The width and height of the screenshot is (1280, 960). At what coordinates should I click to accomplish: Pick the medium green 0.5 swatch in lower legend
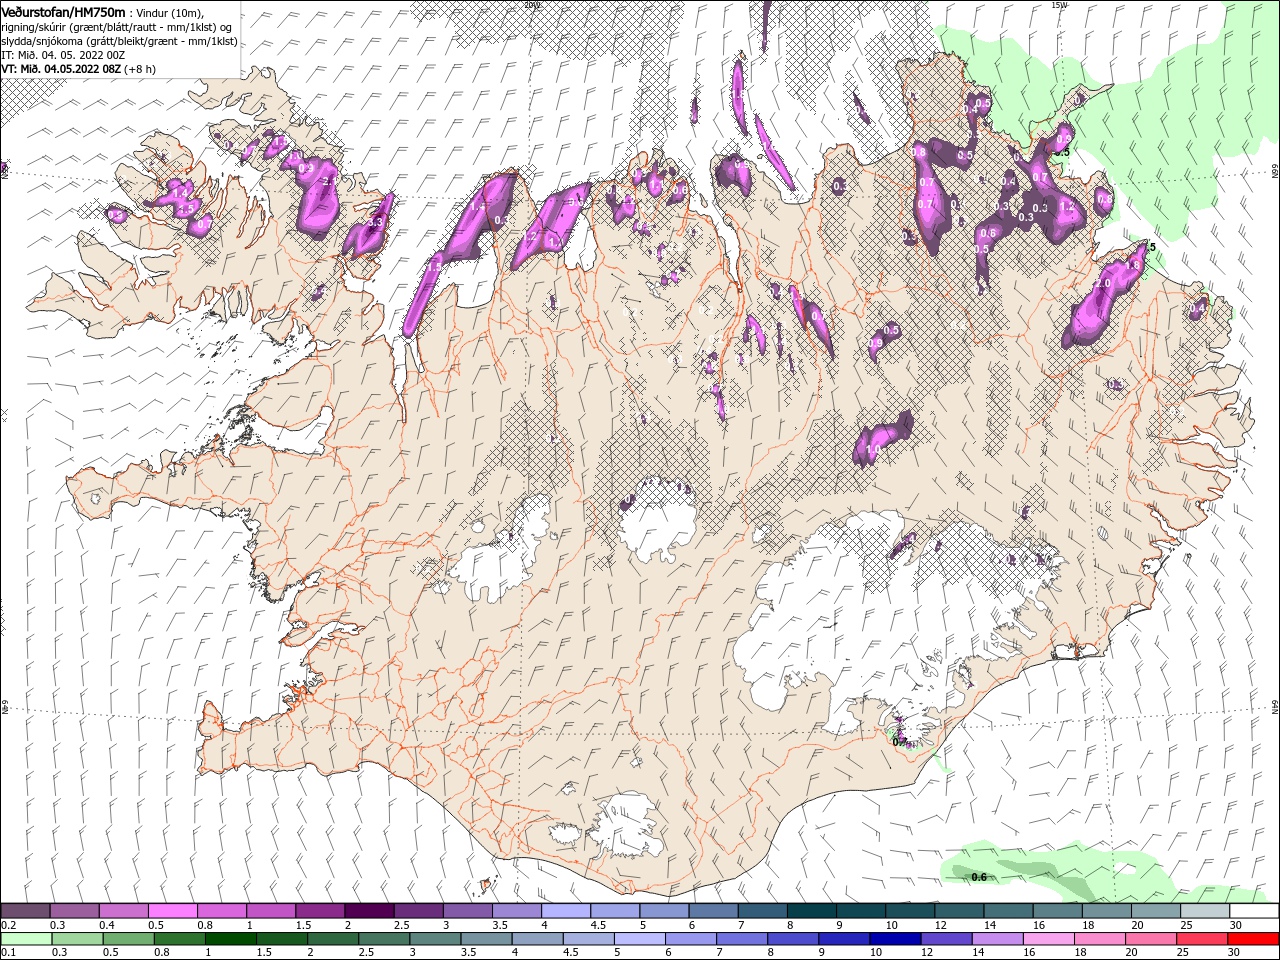tap(128, 939)
